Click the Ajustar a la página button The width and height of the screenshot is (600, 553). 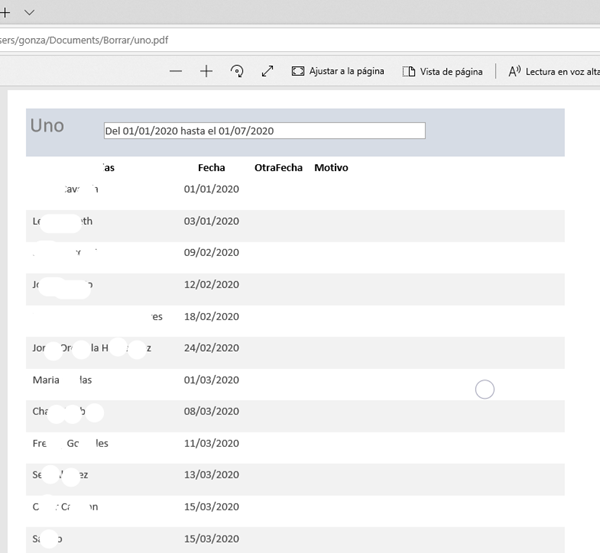pos(338,72)
